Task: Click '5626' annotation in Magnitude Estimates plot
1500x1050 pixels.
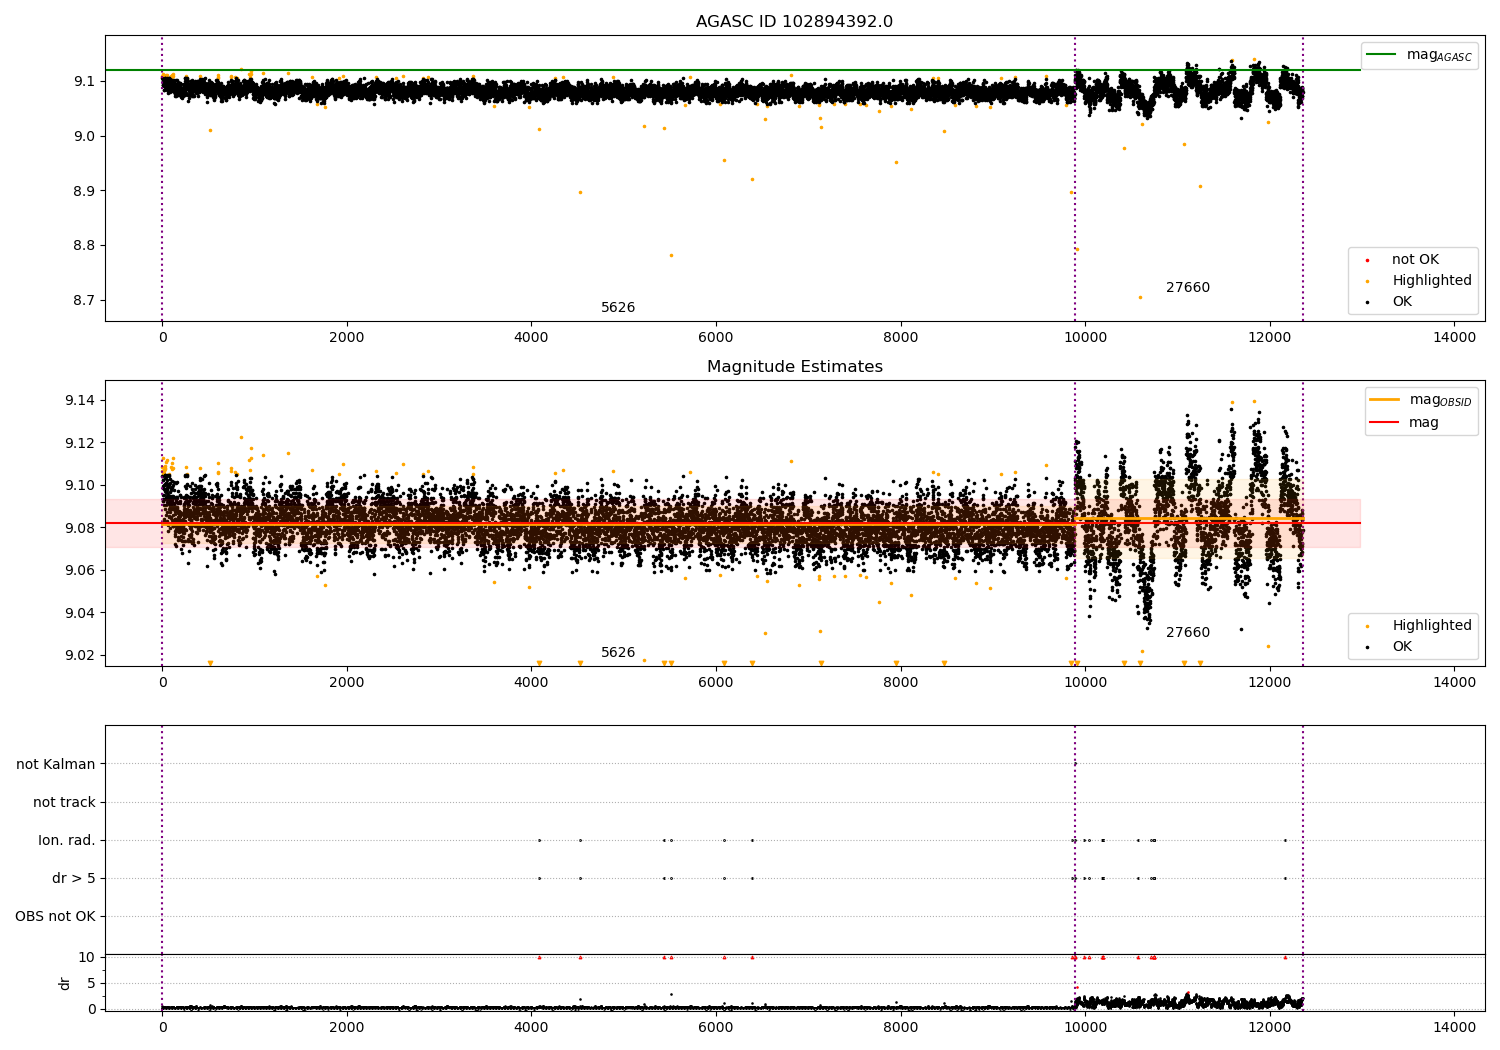Action: [618, 653]
